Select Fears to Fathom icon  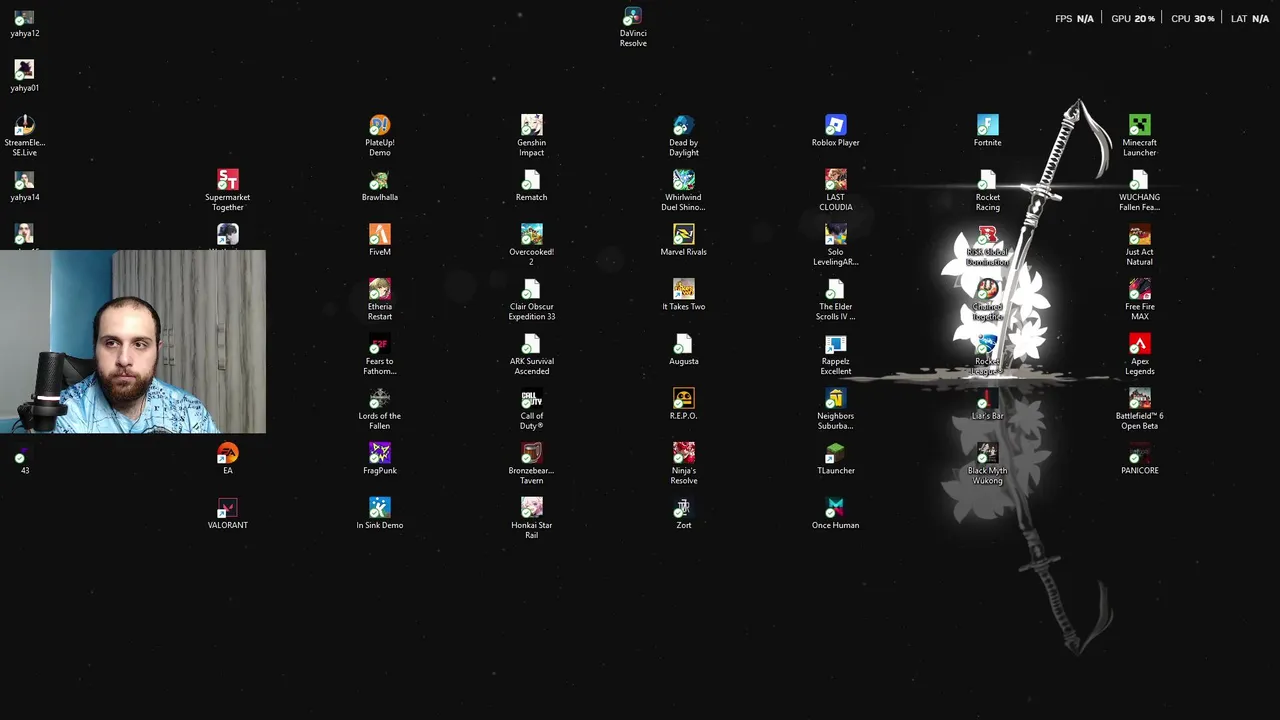click(x=380, y=355)
